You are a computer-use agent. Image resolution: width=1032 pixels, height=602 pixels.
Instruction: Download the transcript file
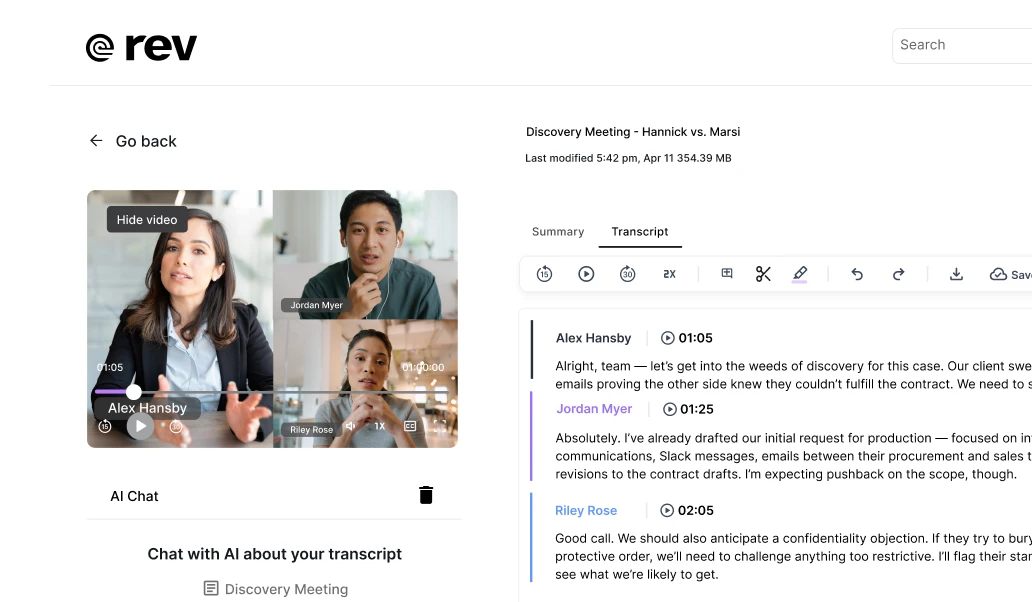pyautogui.click(x=956, y=274)
